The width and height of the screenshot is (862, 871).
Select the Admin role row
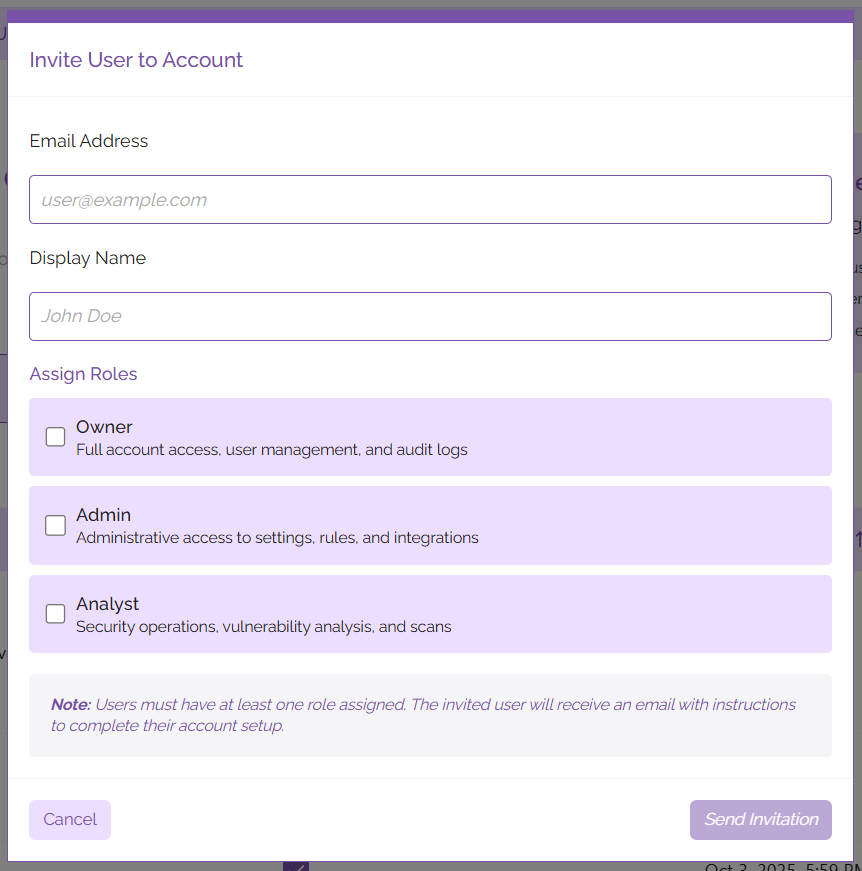[430, 525]
